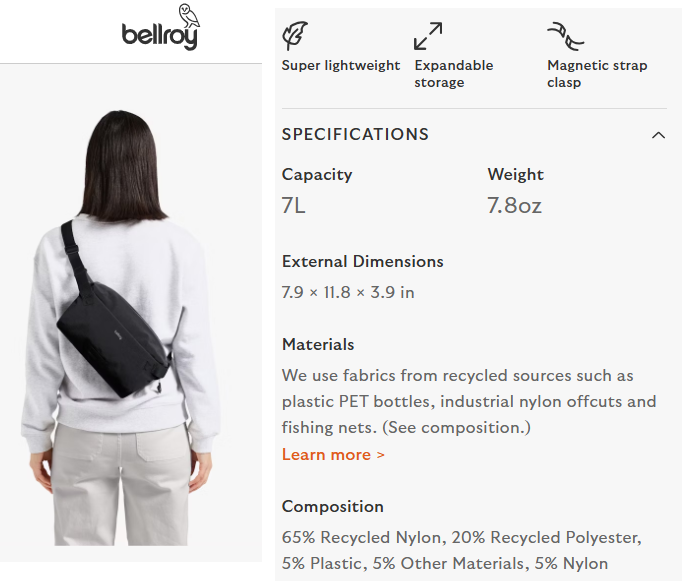Click the Materials heading

[318, 344]
